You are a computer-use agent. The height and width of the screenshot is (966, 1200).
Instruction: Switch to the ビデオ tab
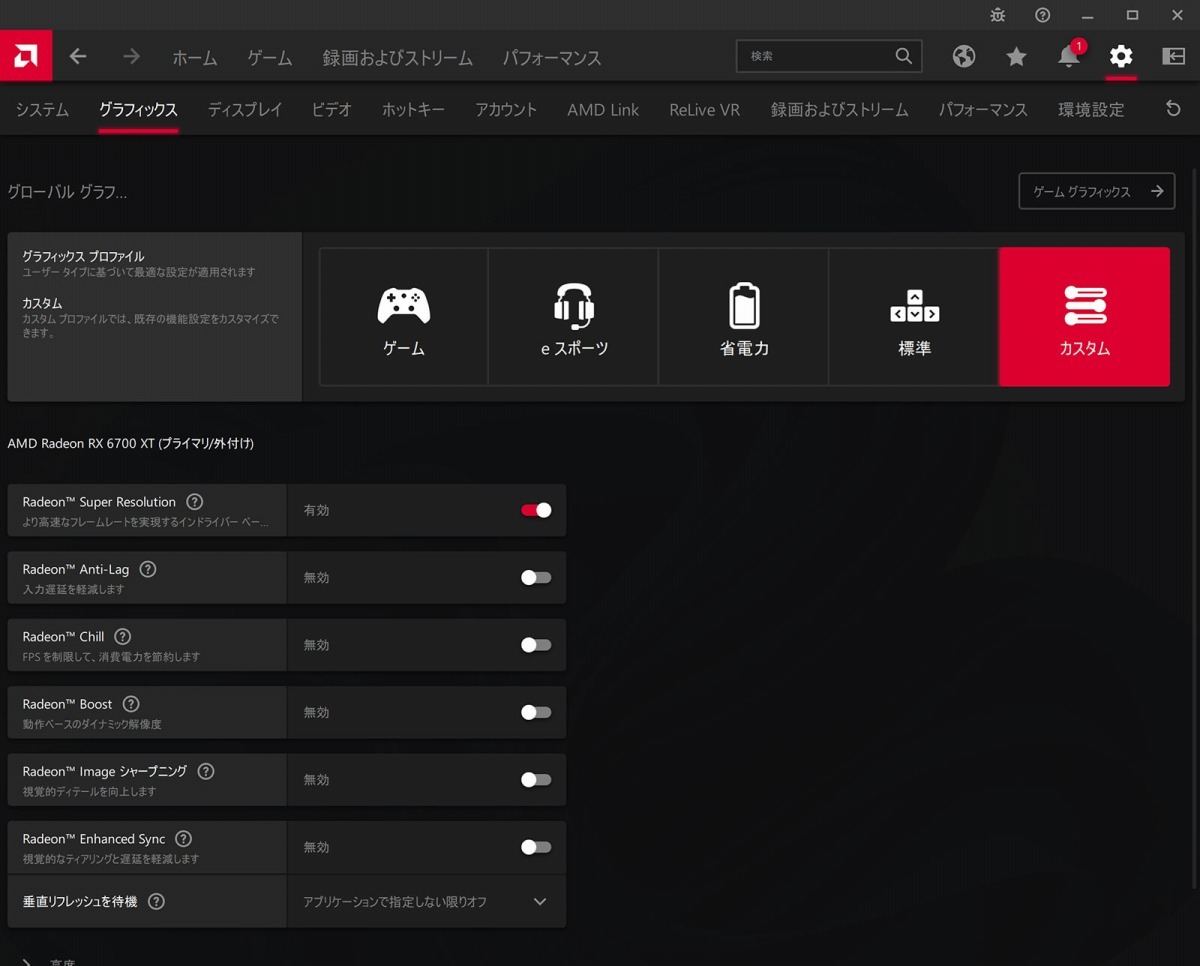(x=331, y=109)
